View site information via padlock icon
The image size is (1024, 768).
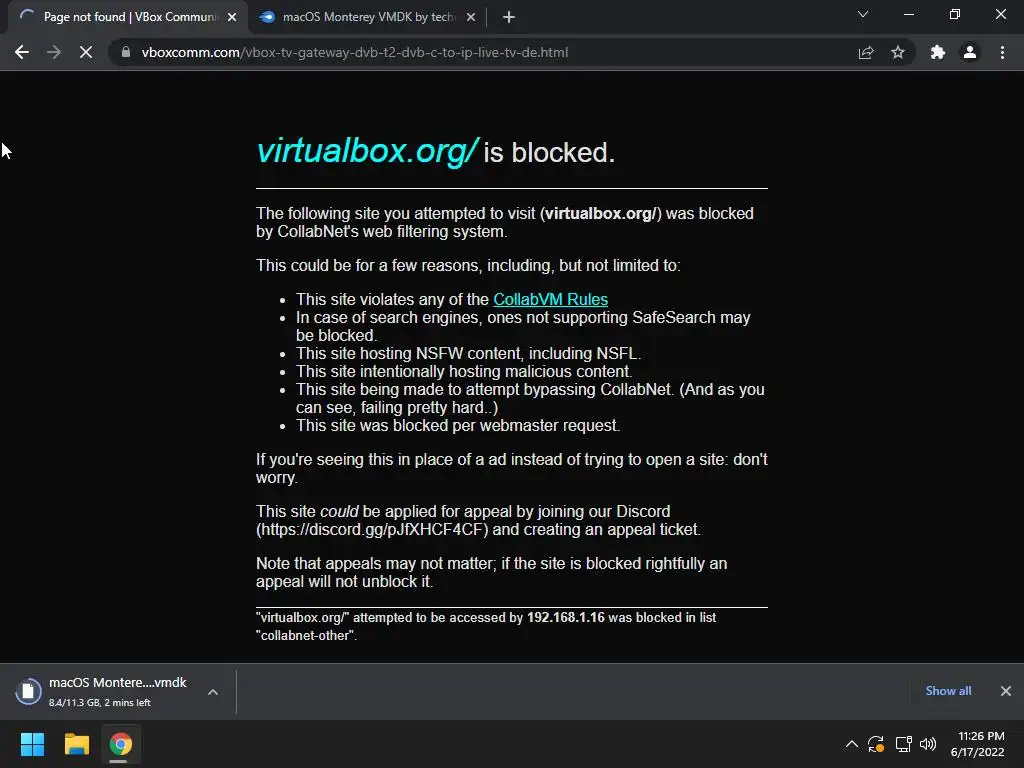point(126,52)
